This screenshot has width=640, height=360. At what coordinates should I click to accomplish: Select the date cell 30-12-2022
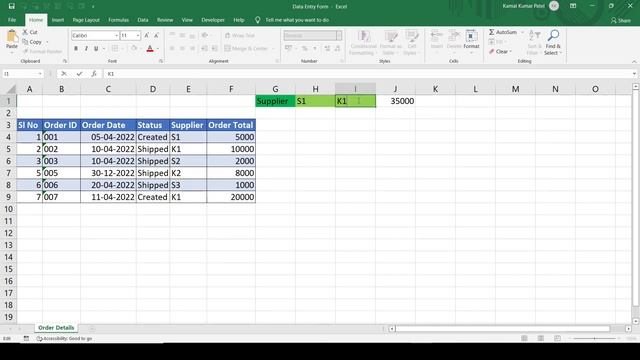[x=108, y=173]
